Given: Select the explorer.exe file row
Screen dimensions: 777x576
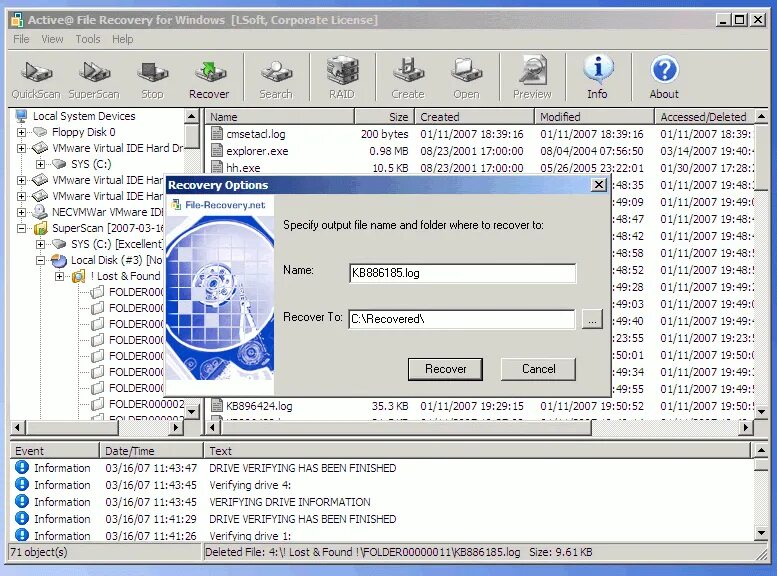Looking at the screenshot, I should coord(479,151).
